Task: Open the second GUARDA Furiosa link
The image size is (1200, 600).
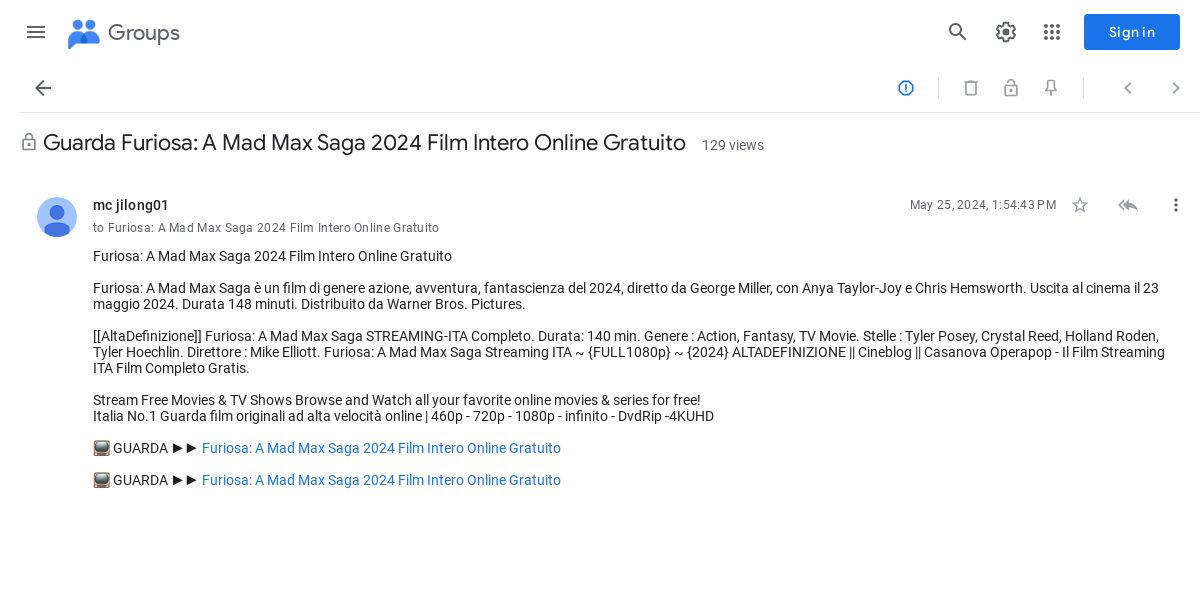Action: coord(381,480)
